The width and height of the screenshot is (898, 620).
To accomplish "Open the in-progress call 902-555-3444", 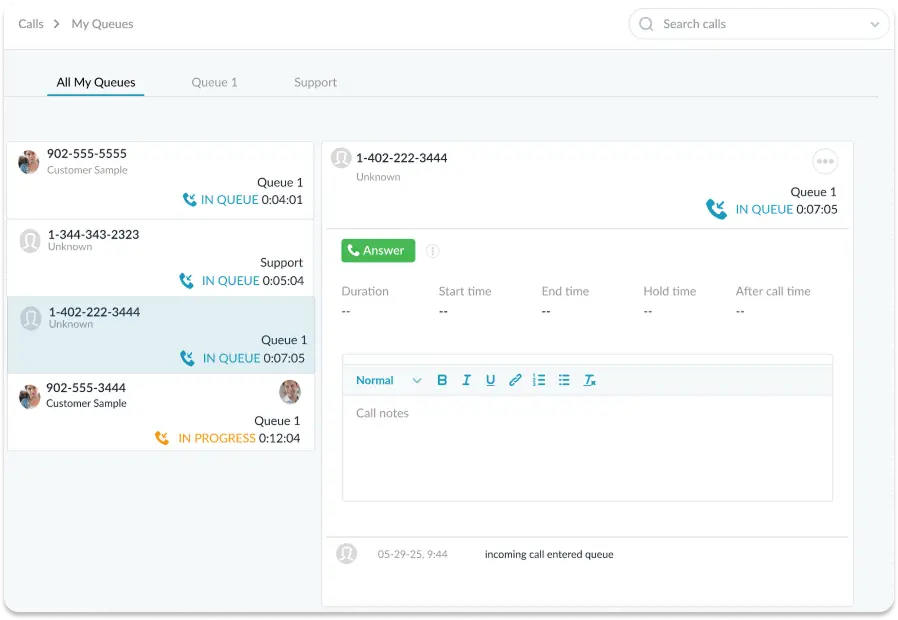I will click(x=160, y=412).
